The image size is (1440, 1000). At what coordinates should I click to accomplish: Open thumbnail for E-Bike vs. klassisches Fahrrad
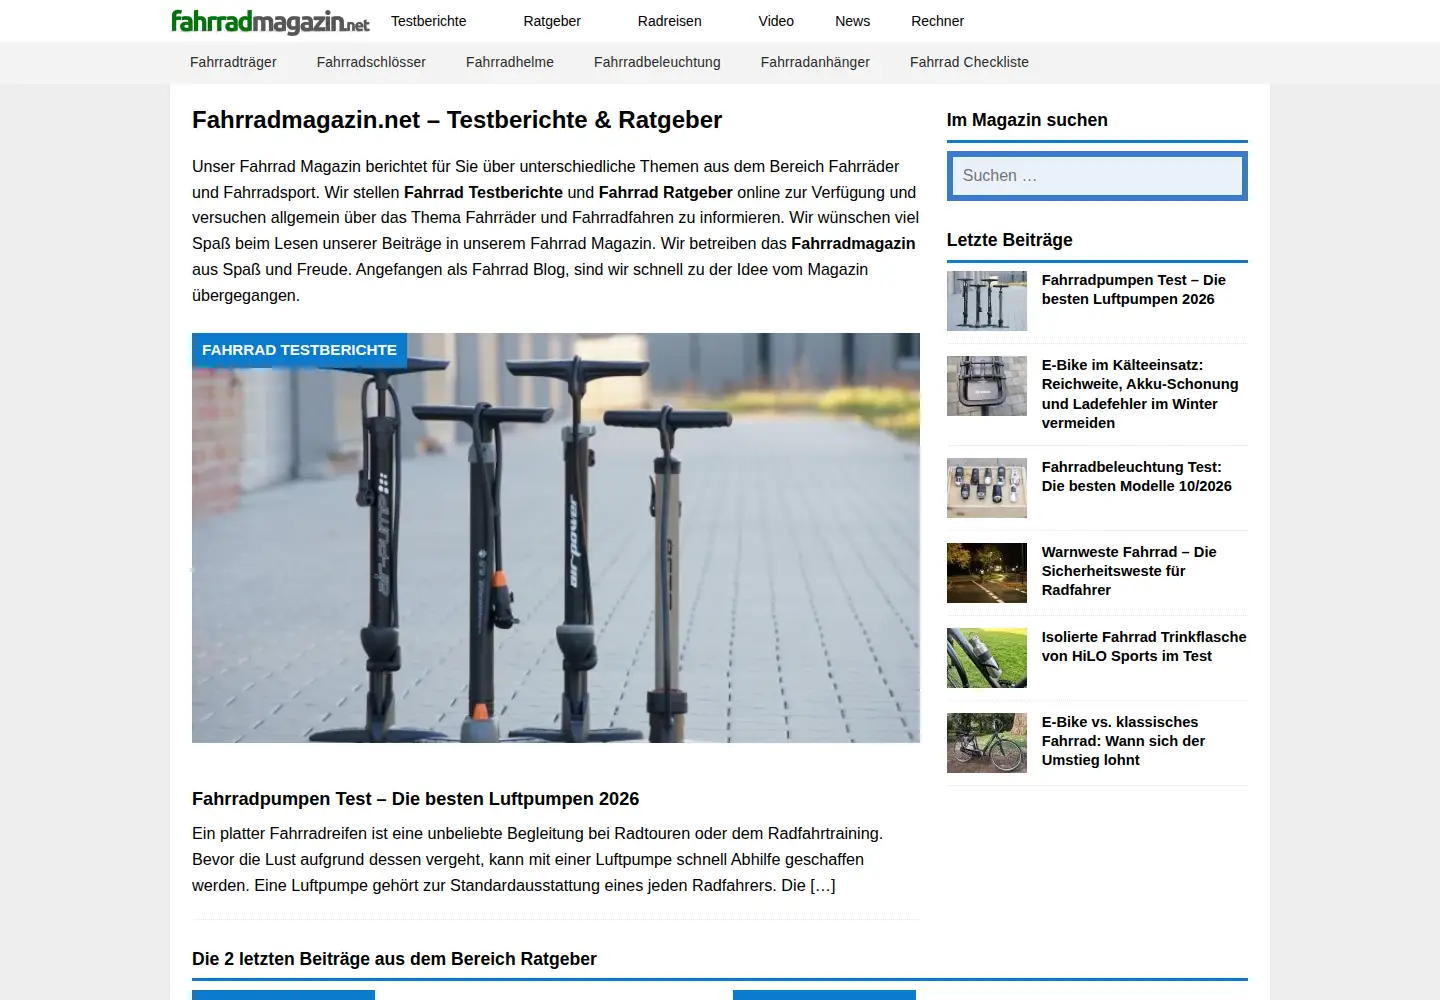(x=987, y=743)
